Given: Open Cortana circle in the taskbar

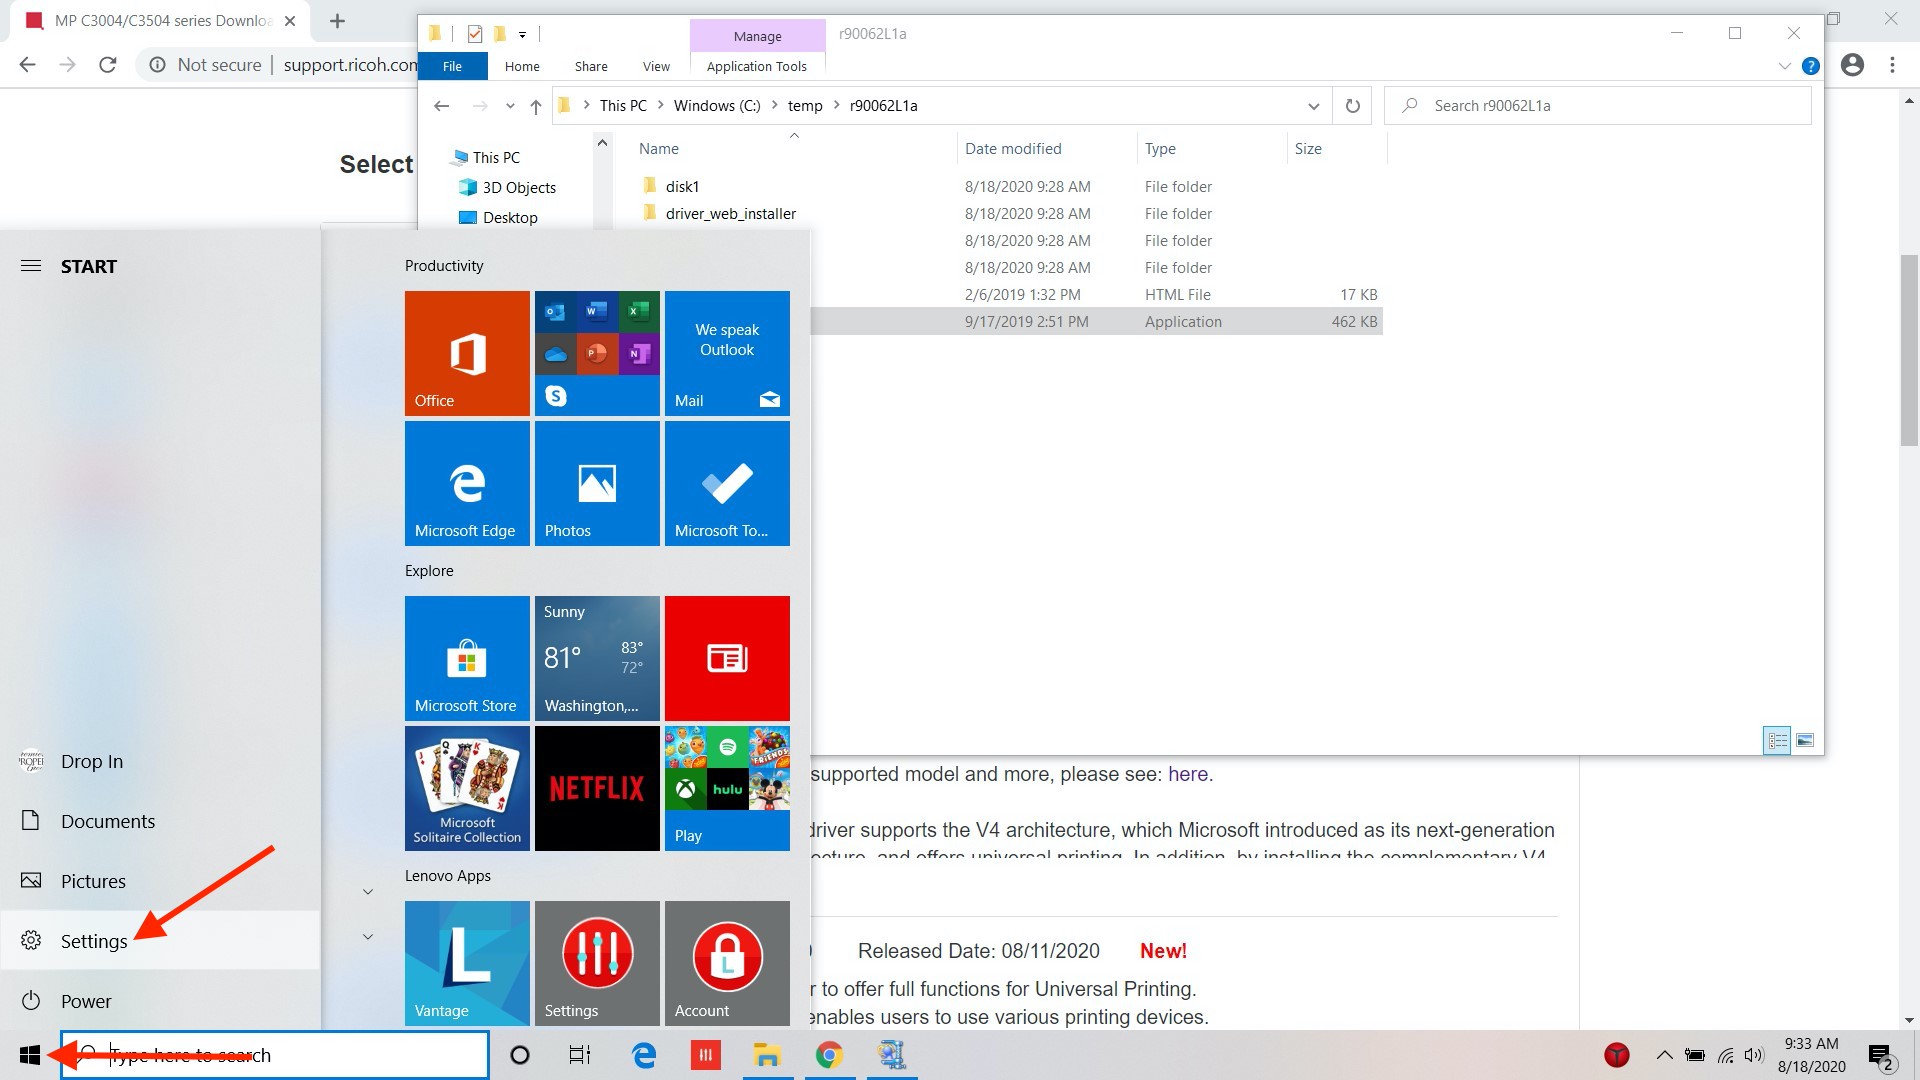Looking at the screenshot, I should click(x=520, y=1055).
